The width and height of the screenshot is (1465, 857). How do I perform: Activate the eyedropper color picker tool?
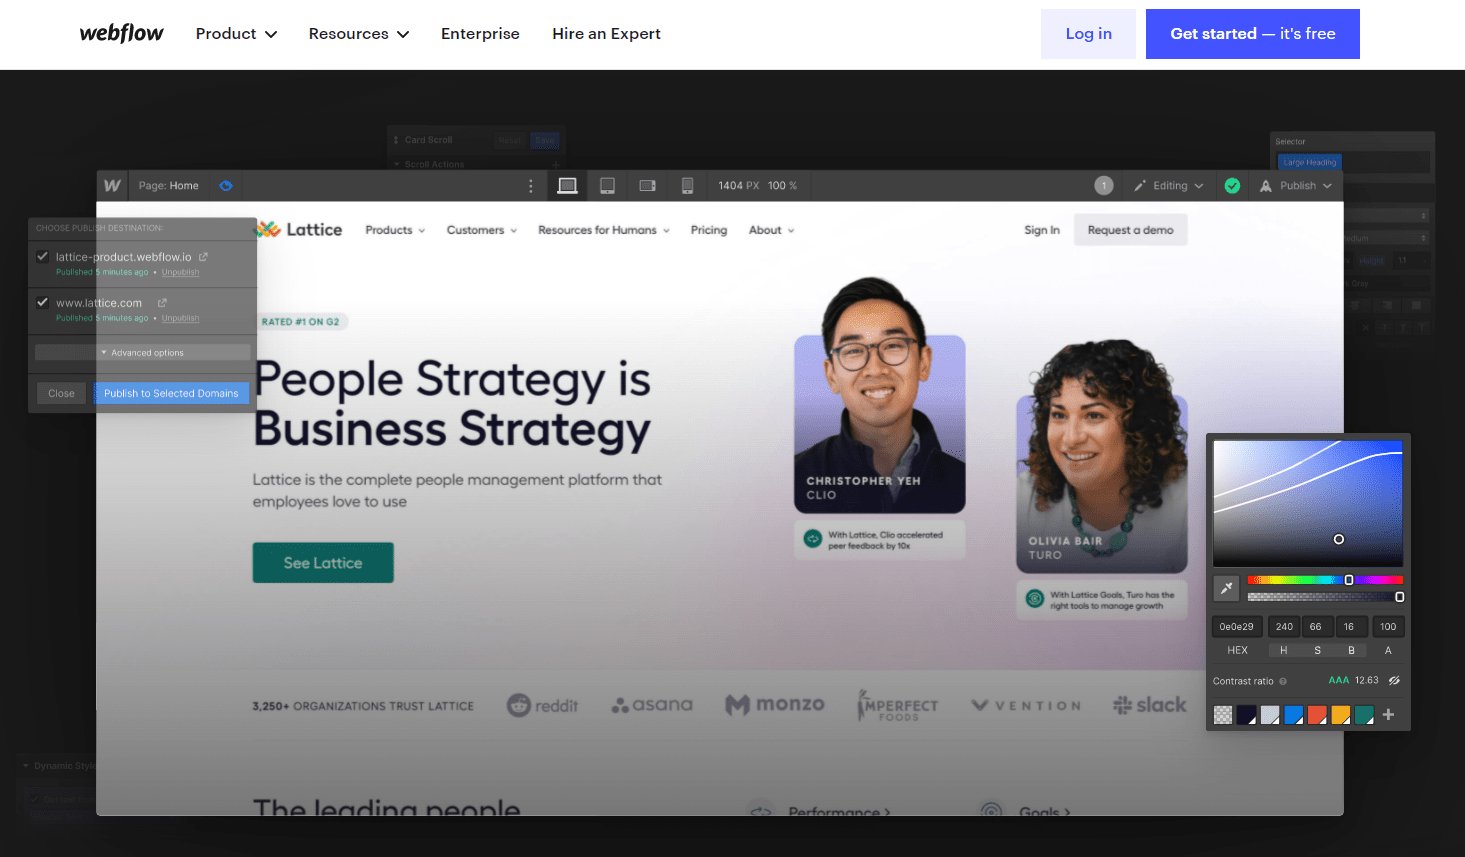(x=1226, y=588)
